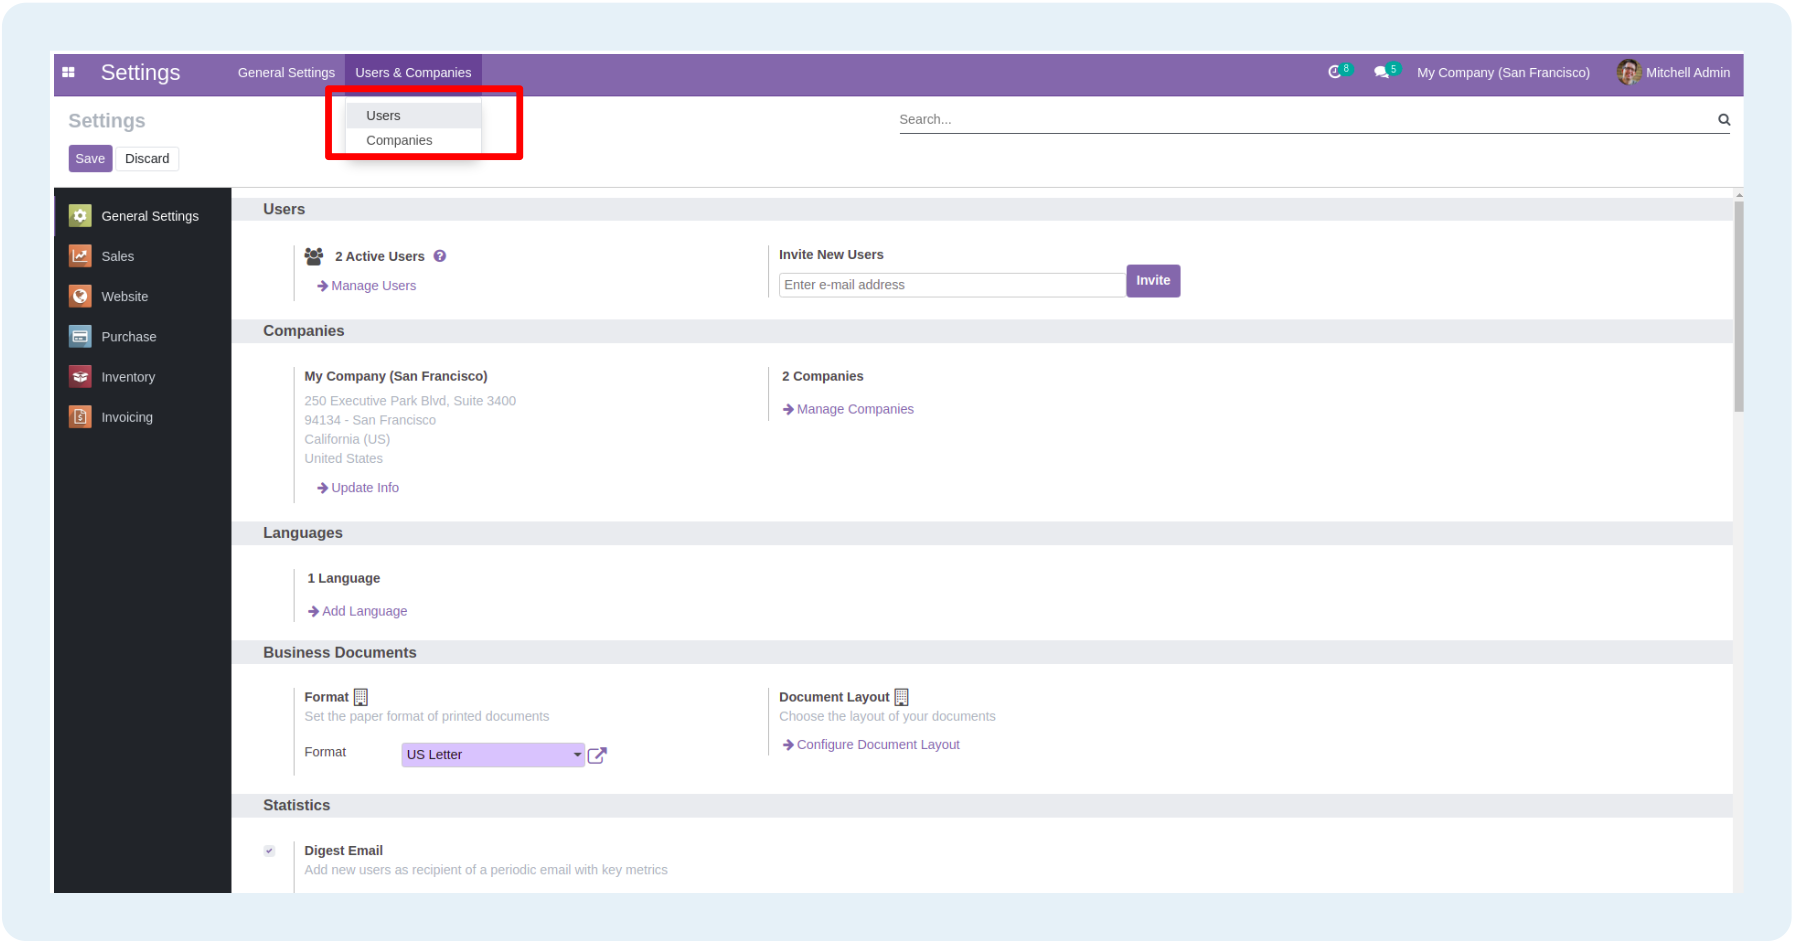
Task: Click the Discard button
Action: pos(147,158)
